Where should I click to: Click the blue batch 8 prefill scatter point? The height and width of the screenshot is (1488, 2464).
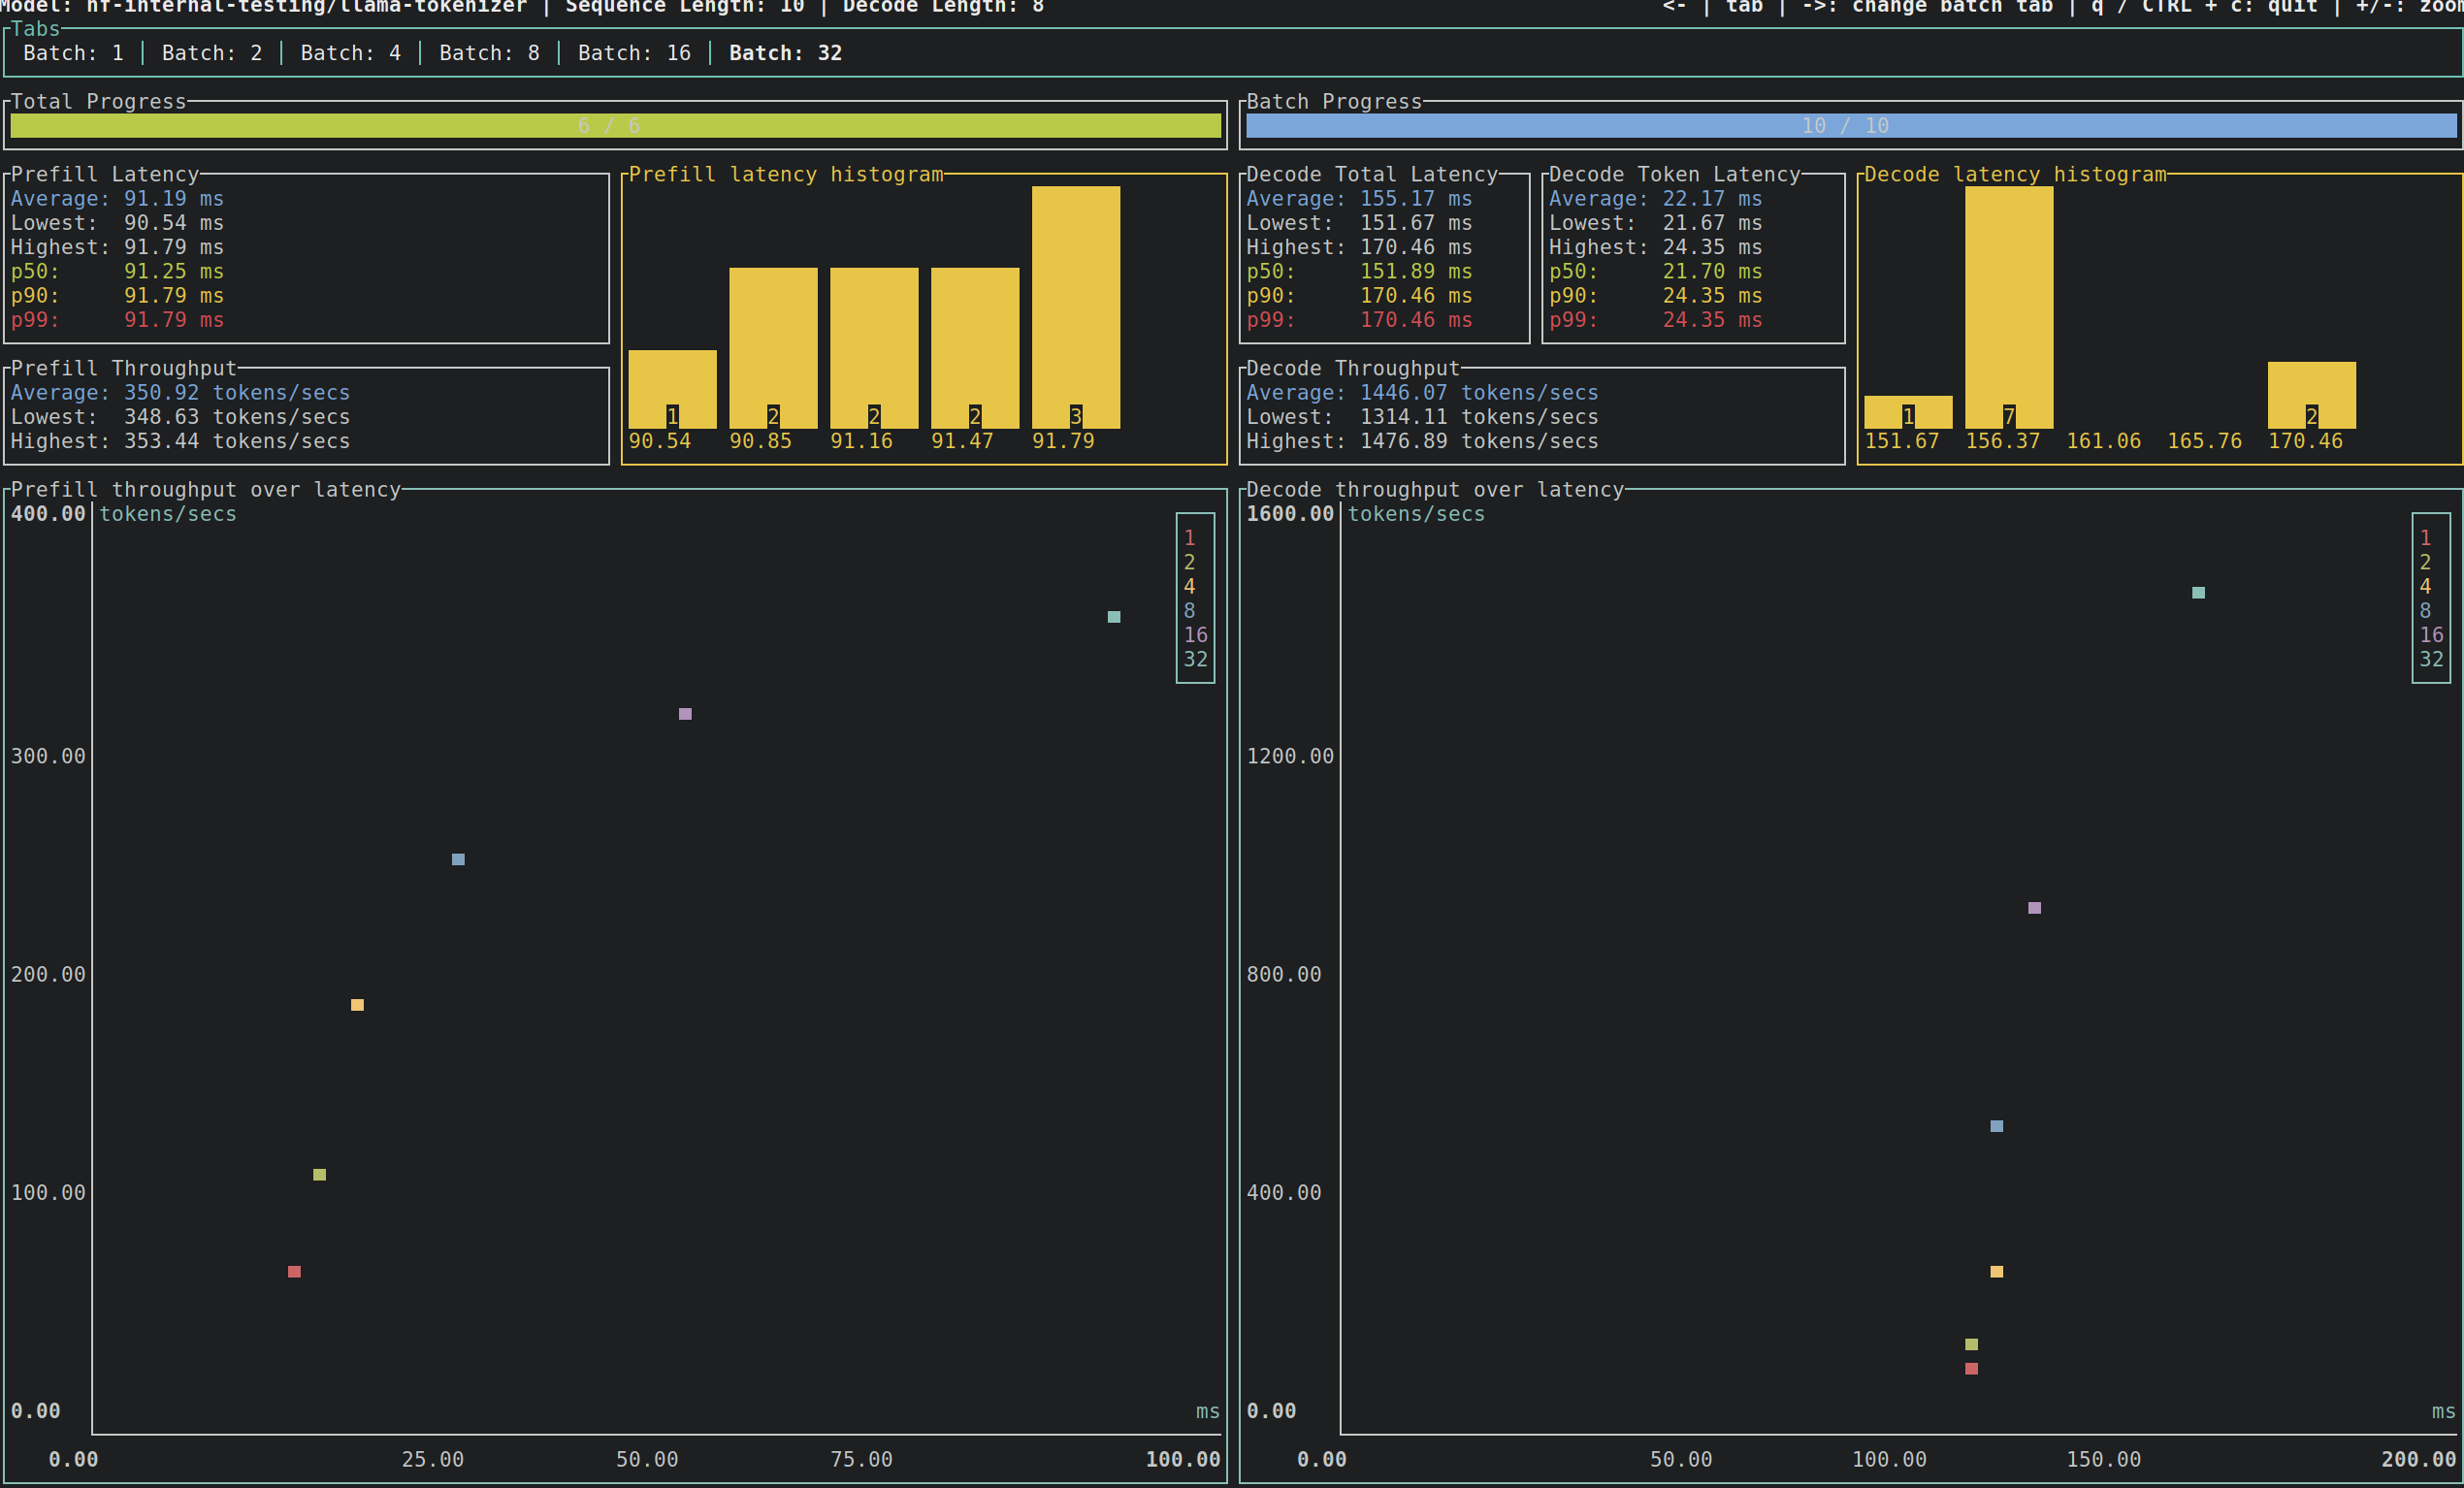coord(458,859)
